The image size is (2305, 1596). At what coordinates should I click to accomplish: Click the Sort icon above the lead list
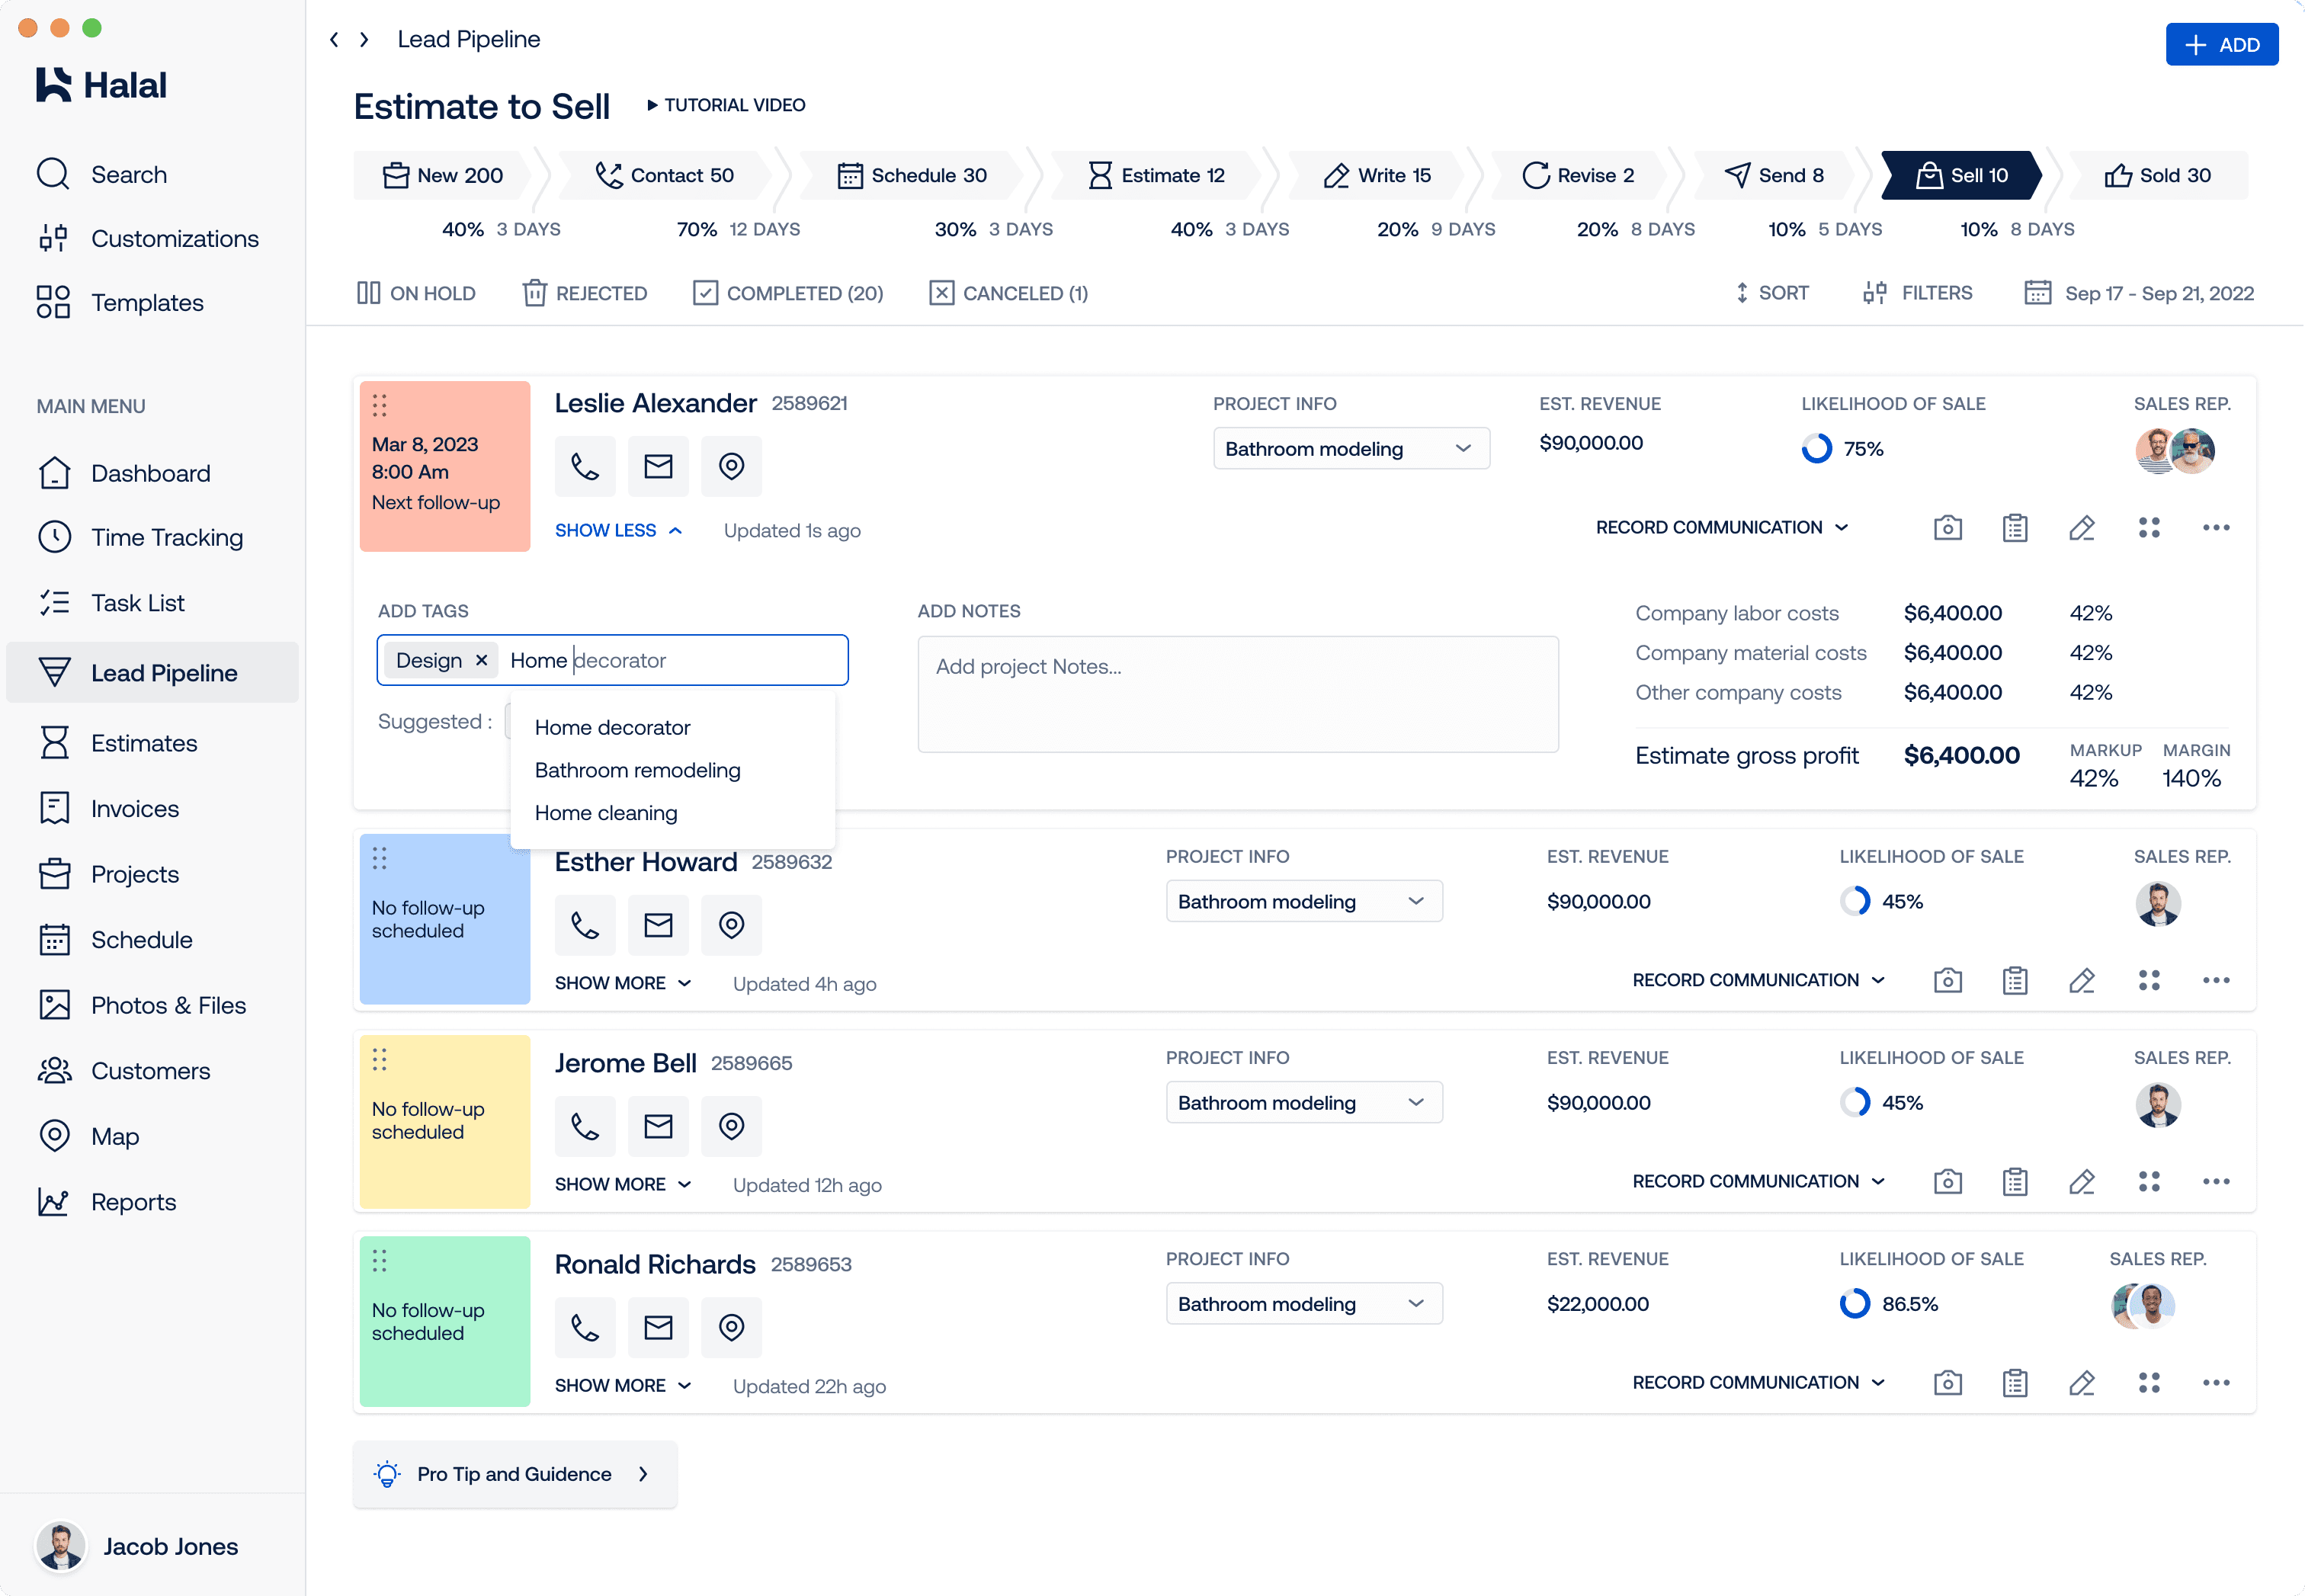[1772, 293]
